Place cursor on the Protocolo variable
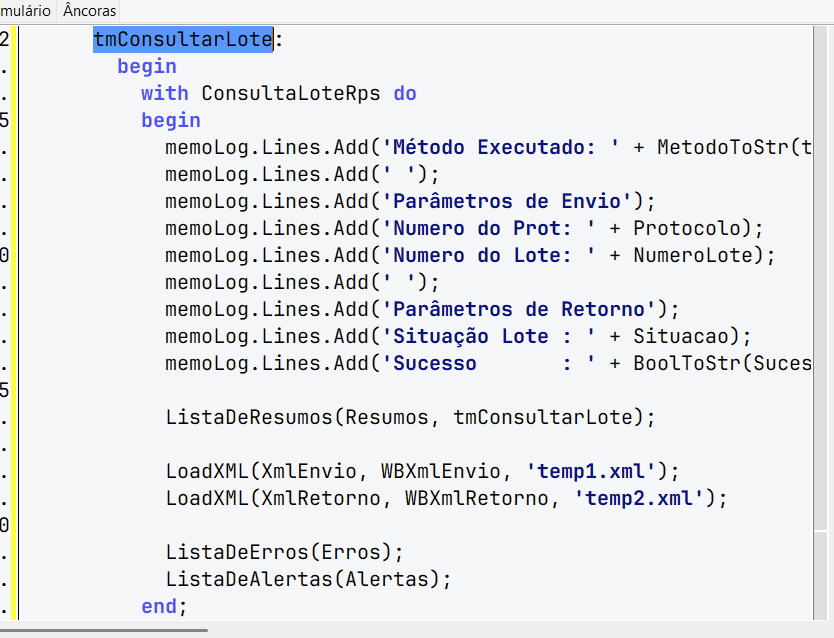 pos(686,229)
